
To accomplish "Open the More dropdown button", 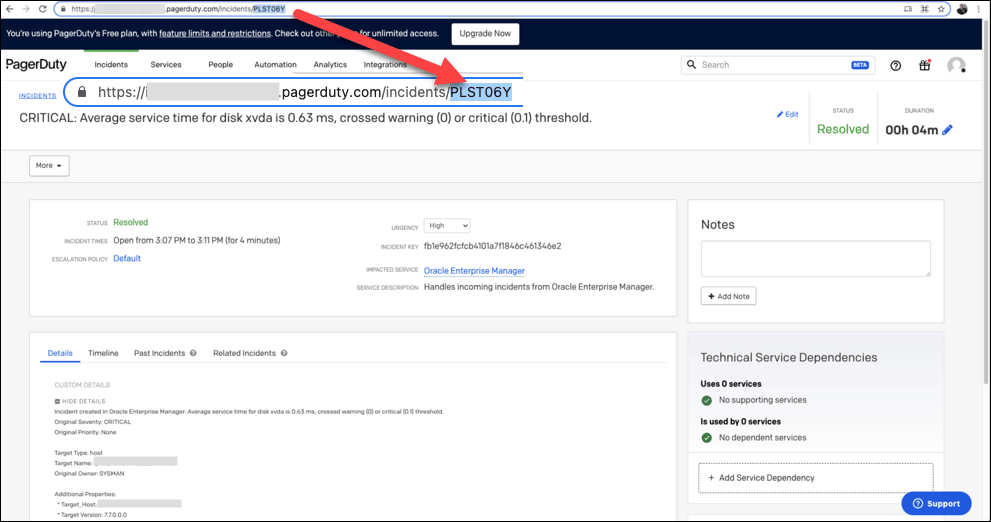I will [49, 166].
